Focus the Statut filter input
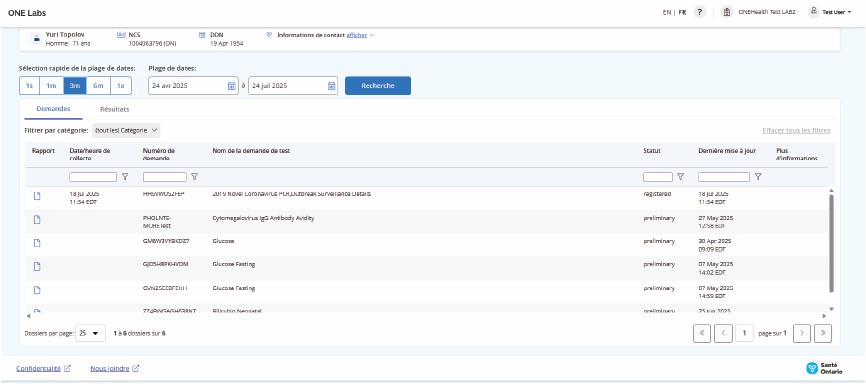866x384 pixels. point(658,177)
